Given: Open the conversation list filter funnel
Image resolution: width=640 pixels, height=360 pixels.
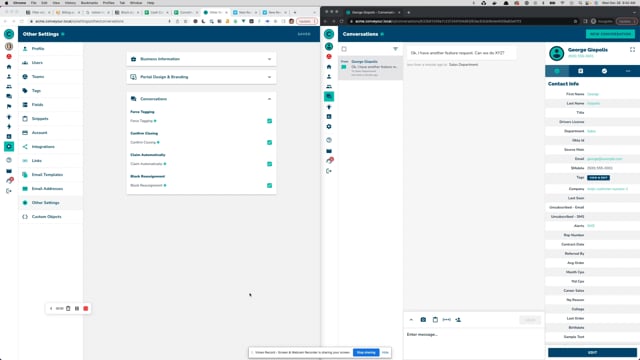Looking at the screenshot, I should click(395, 49).
